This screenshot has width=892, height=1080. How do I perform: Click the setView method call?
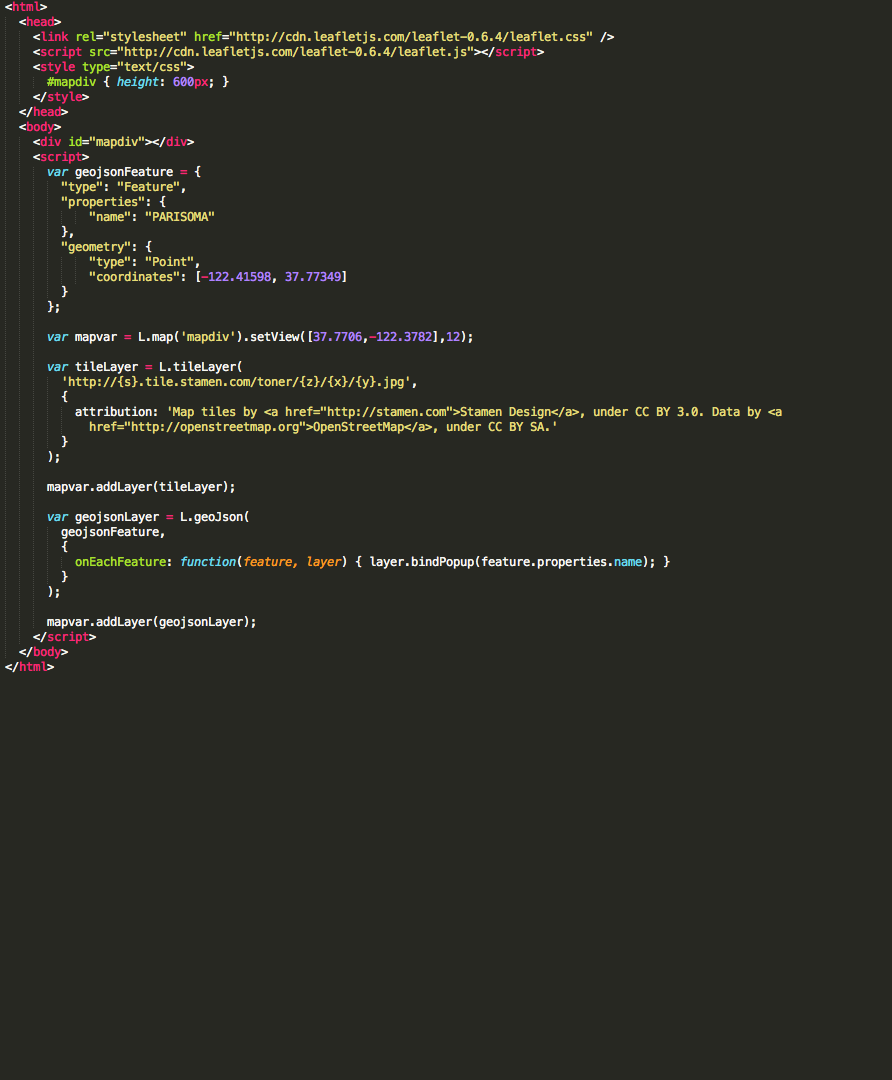[x=275, y=337]
